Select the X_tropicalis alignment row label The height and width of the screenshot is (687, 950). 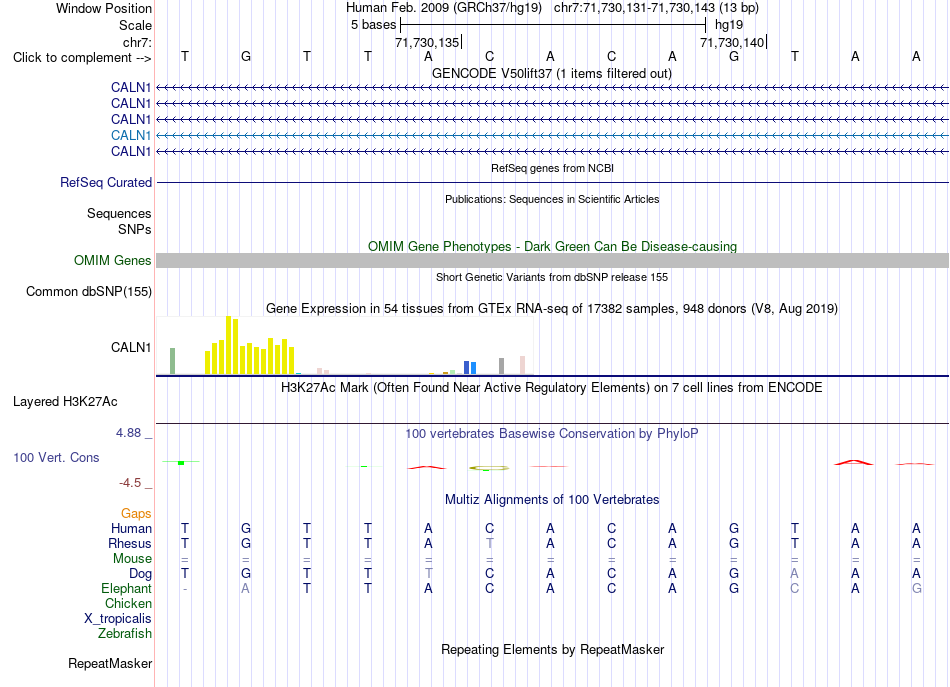118,619
